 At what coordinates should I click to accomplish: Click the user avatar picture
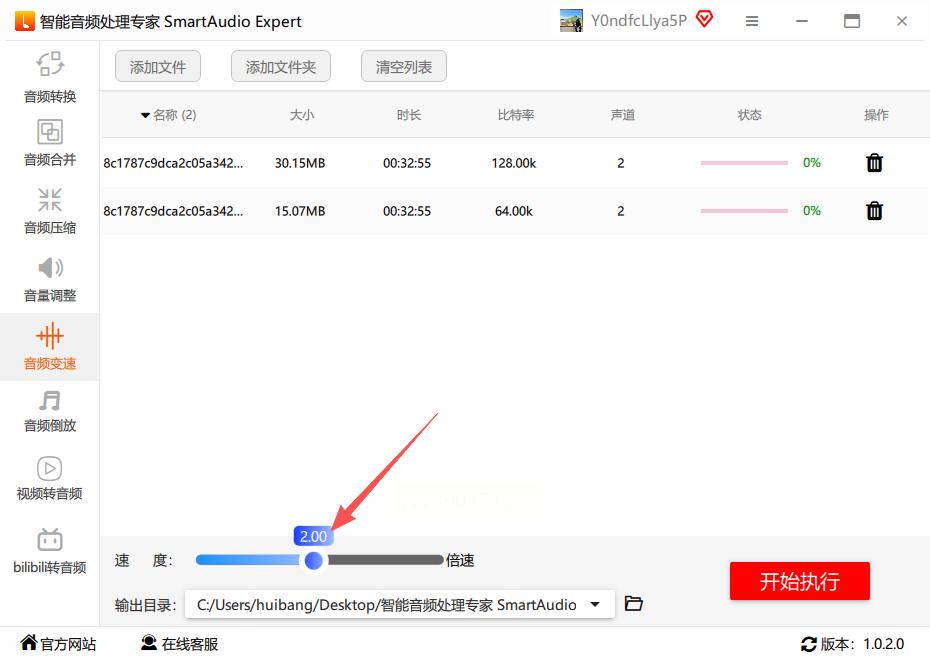coord(571,21)
